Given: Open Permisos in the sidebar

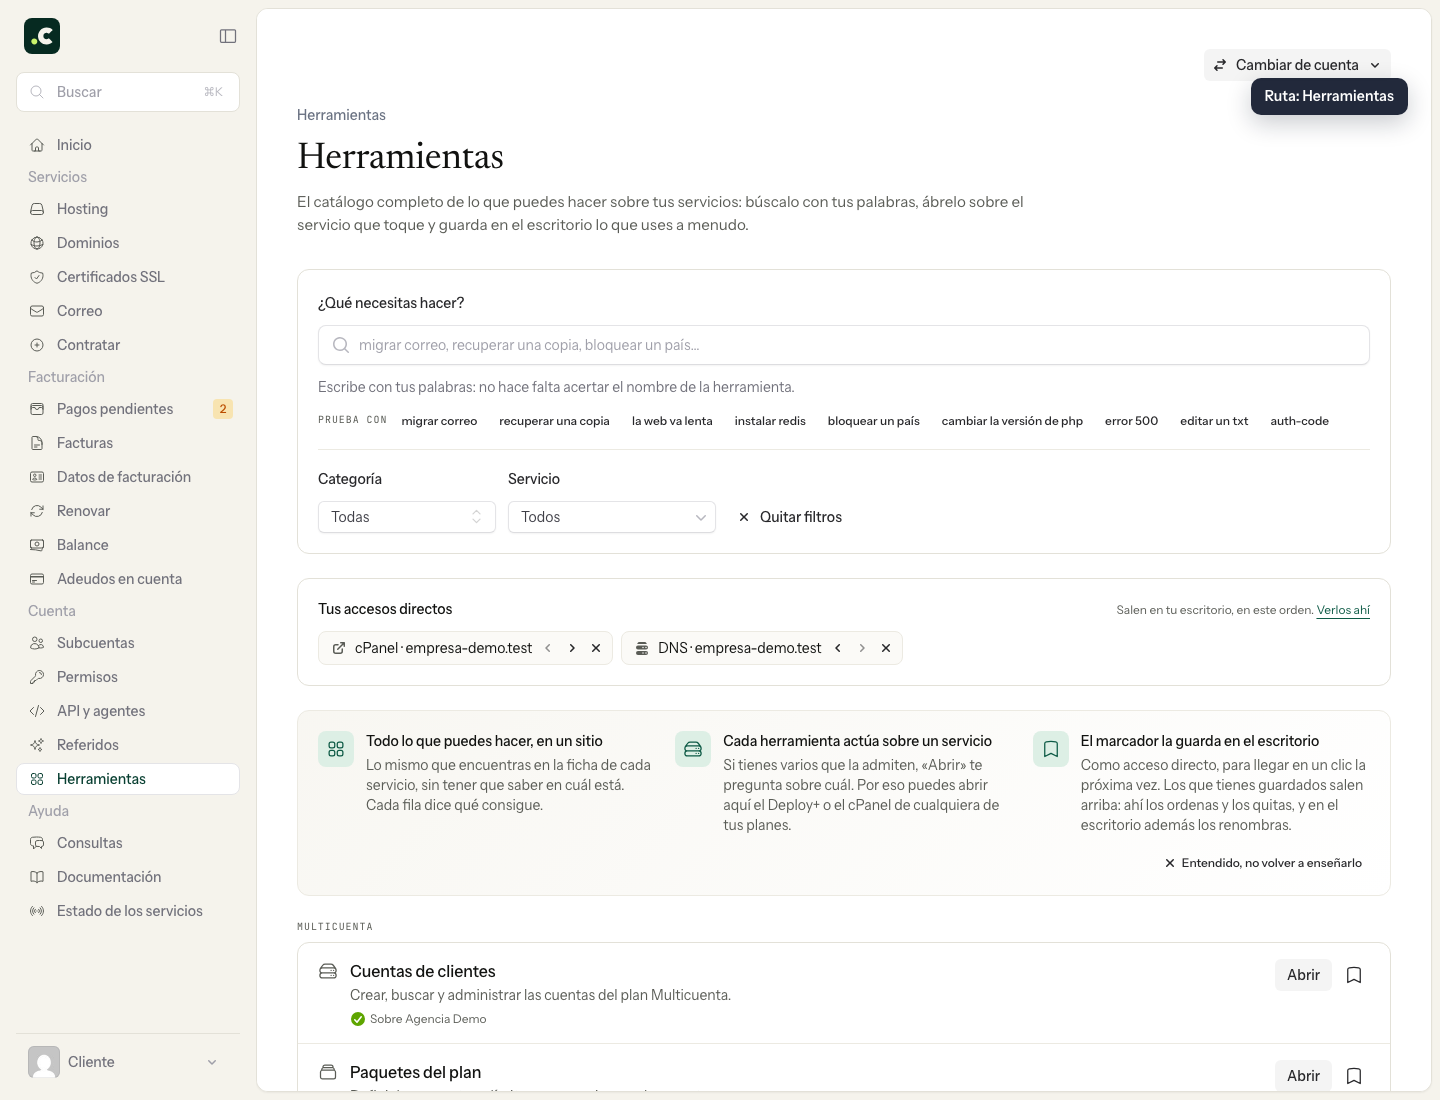Looking at the screenshot, I should [128, 677].
